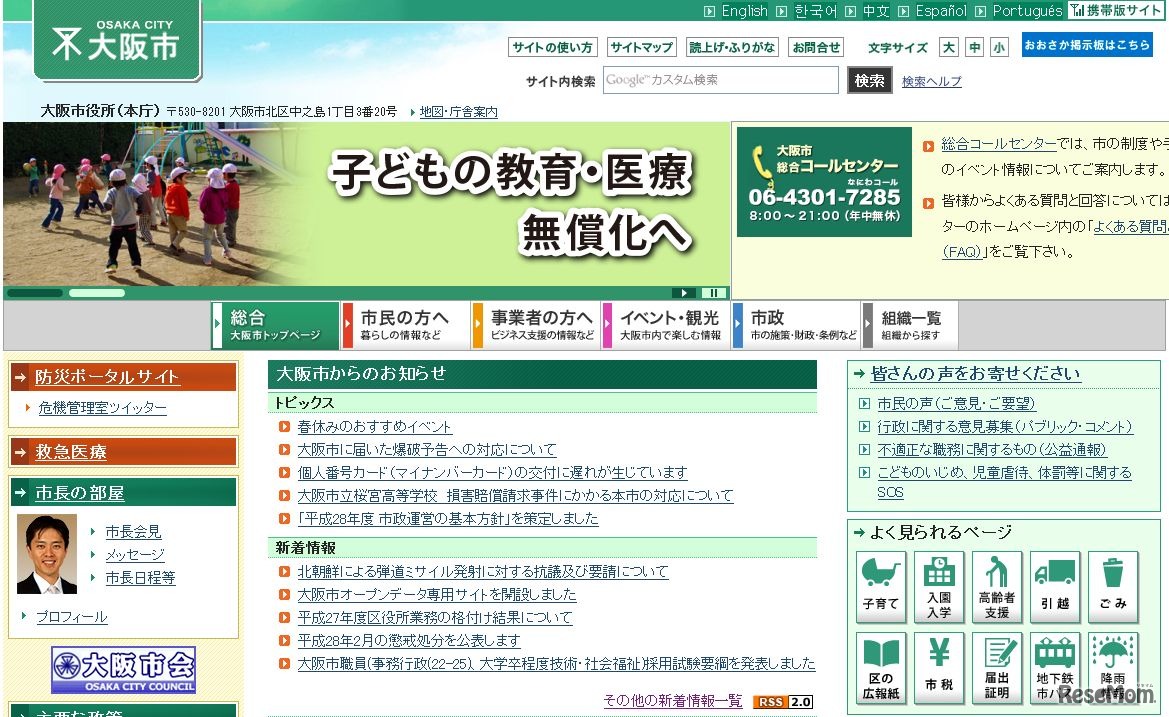Advance the carousel with the play arrow

click(x=684, y=293)
